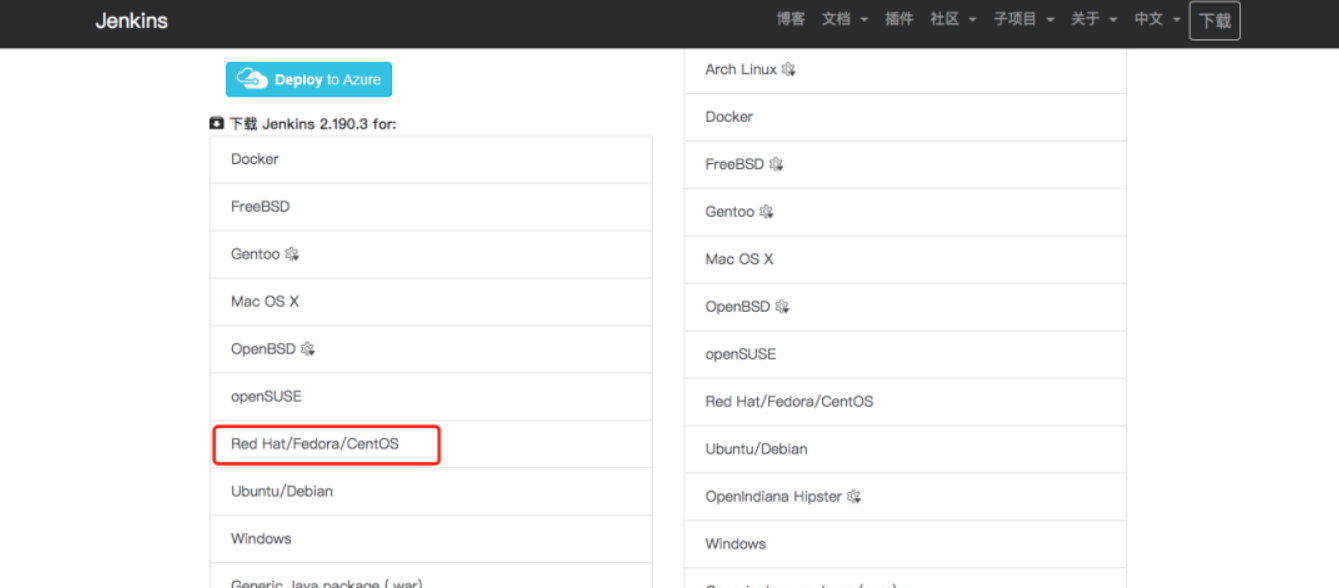Open the 中文 language dropdown
The width and height of the screenshot is (1339, 588).
click(x=1149, y=18)
